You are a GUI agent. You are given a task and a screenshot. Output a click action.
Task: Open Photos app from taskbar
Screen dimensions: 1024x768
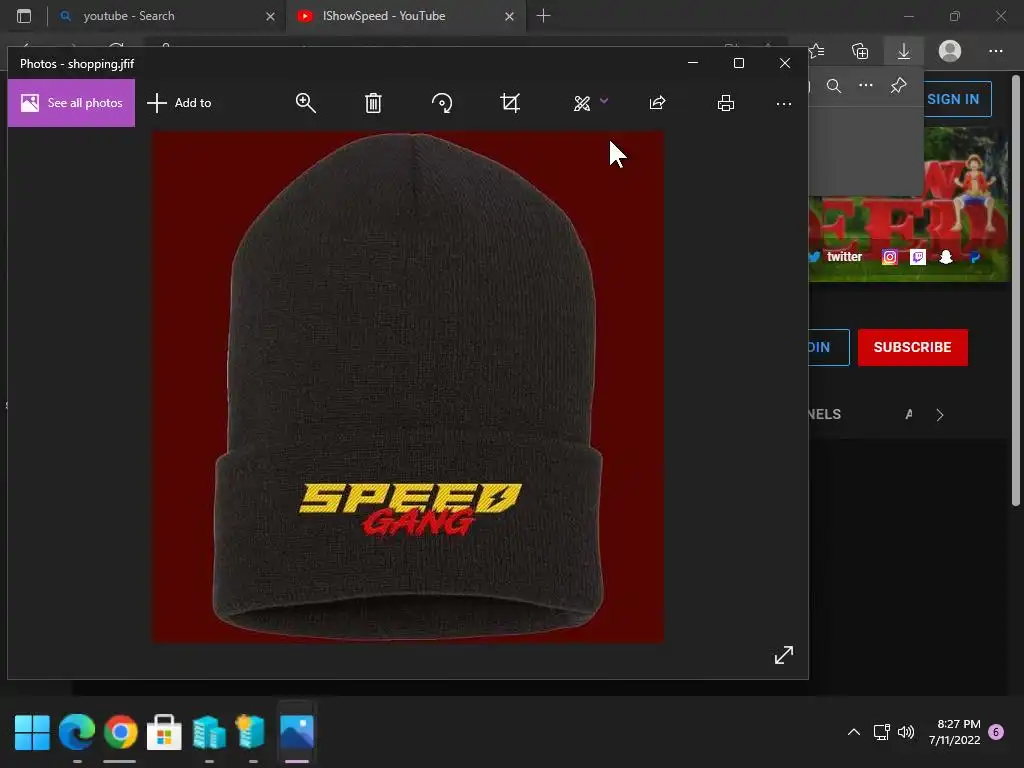click(296, 732)
